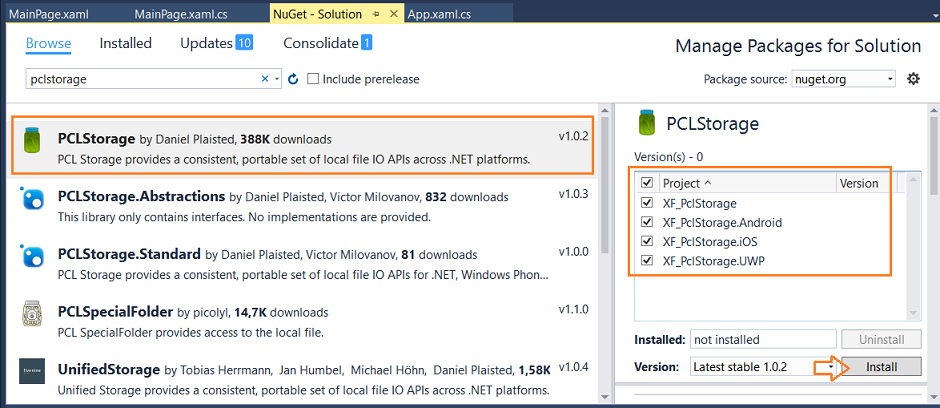Uncheck the XF_PclStorage project checkbox
Image resolution: width=940 pixels, height=408 pixels.
click(647, 203)
